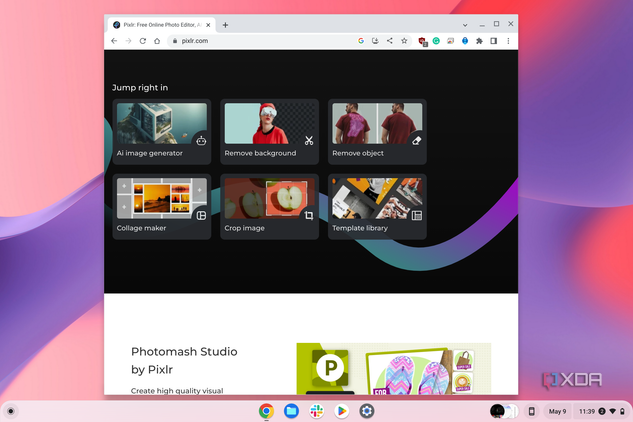Screen dimensions: 633x422
Task: Click the install app icon in address bar
Action: [x=375, y=41]
